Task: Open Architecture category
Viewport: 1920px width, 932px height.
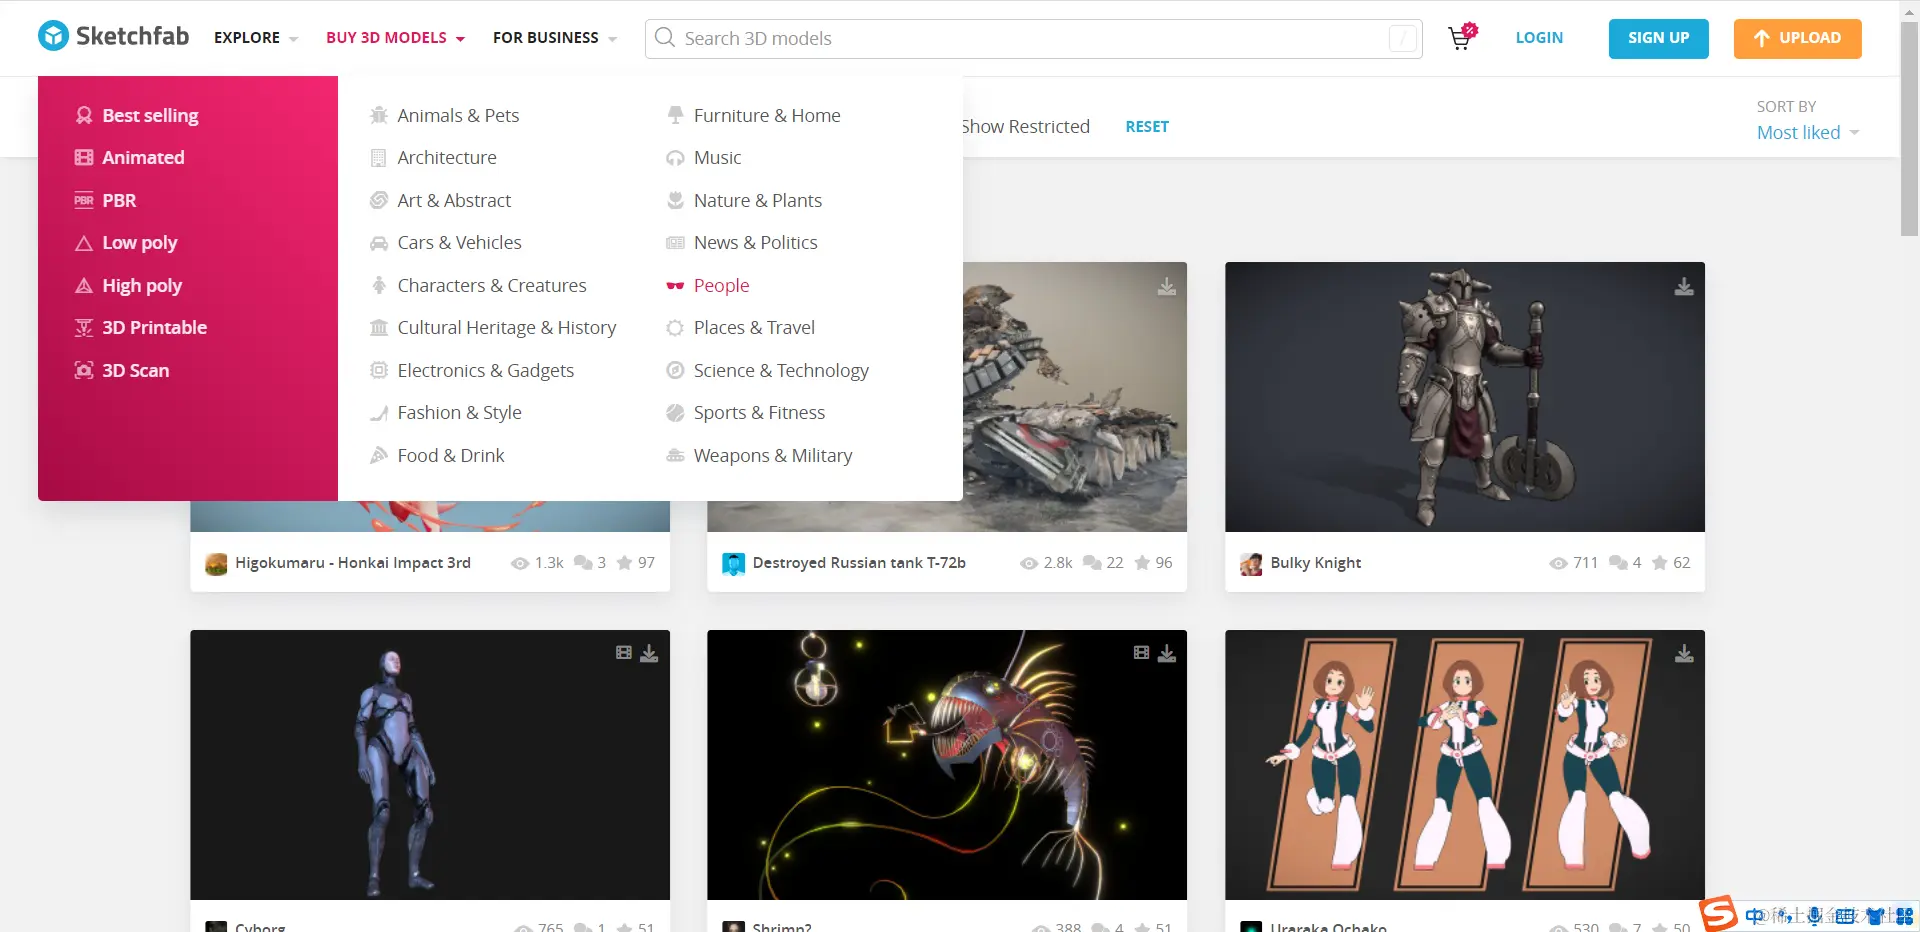Action: click(447, 157)
